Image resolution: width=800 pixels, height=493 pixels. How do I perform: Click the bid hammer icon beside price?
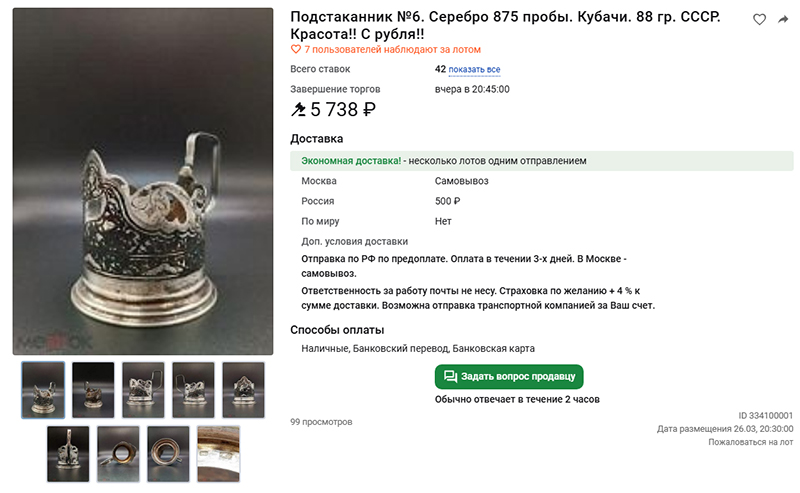pyautogui.click(x=298, y=109)
